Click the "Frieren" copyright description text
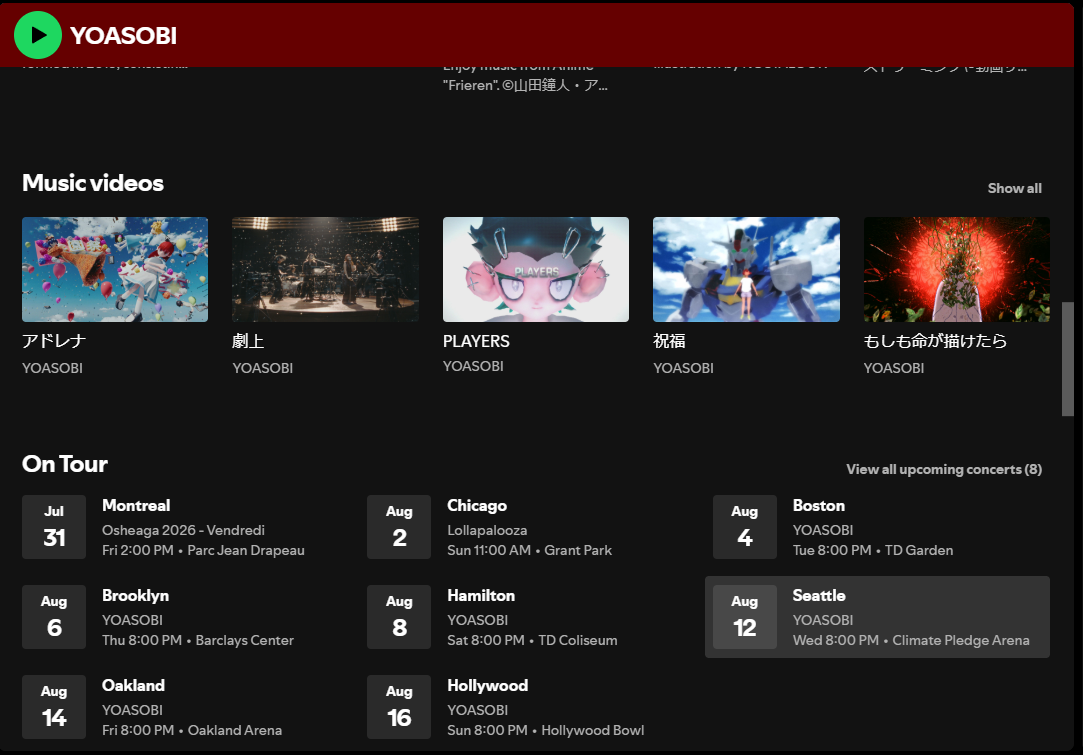Image resolution: width=1083 pixels, height=755 pixels. tap(525, 86)
